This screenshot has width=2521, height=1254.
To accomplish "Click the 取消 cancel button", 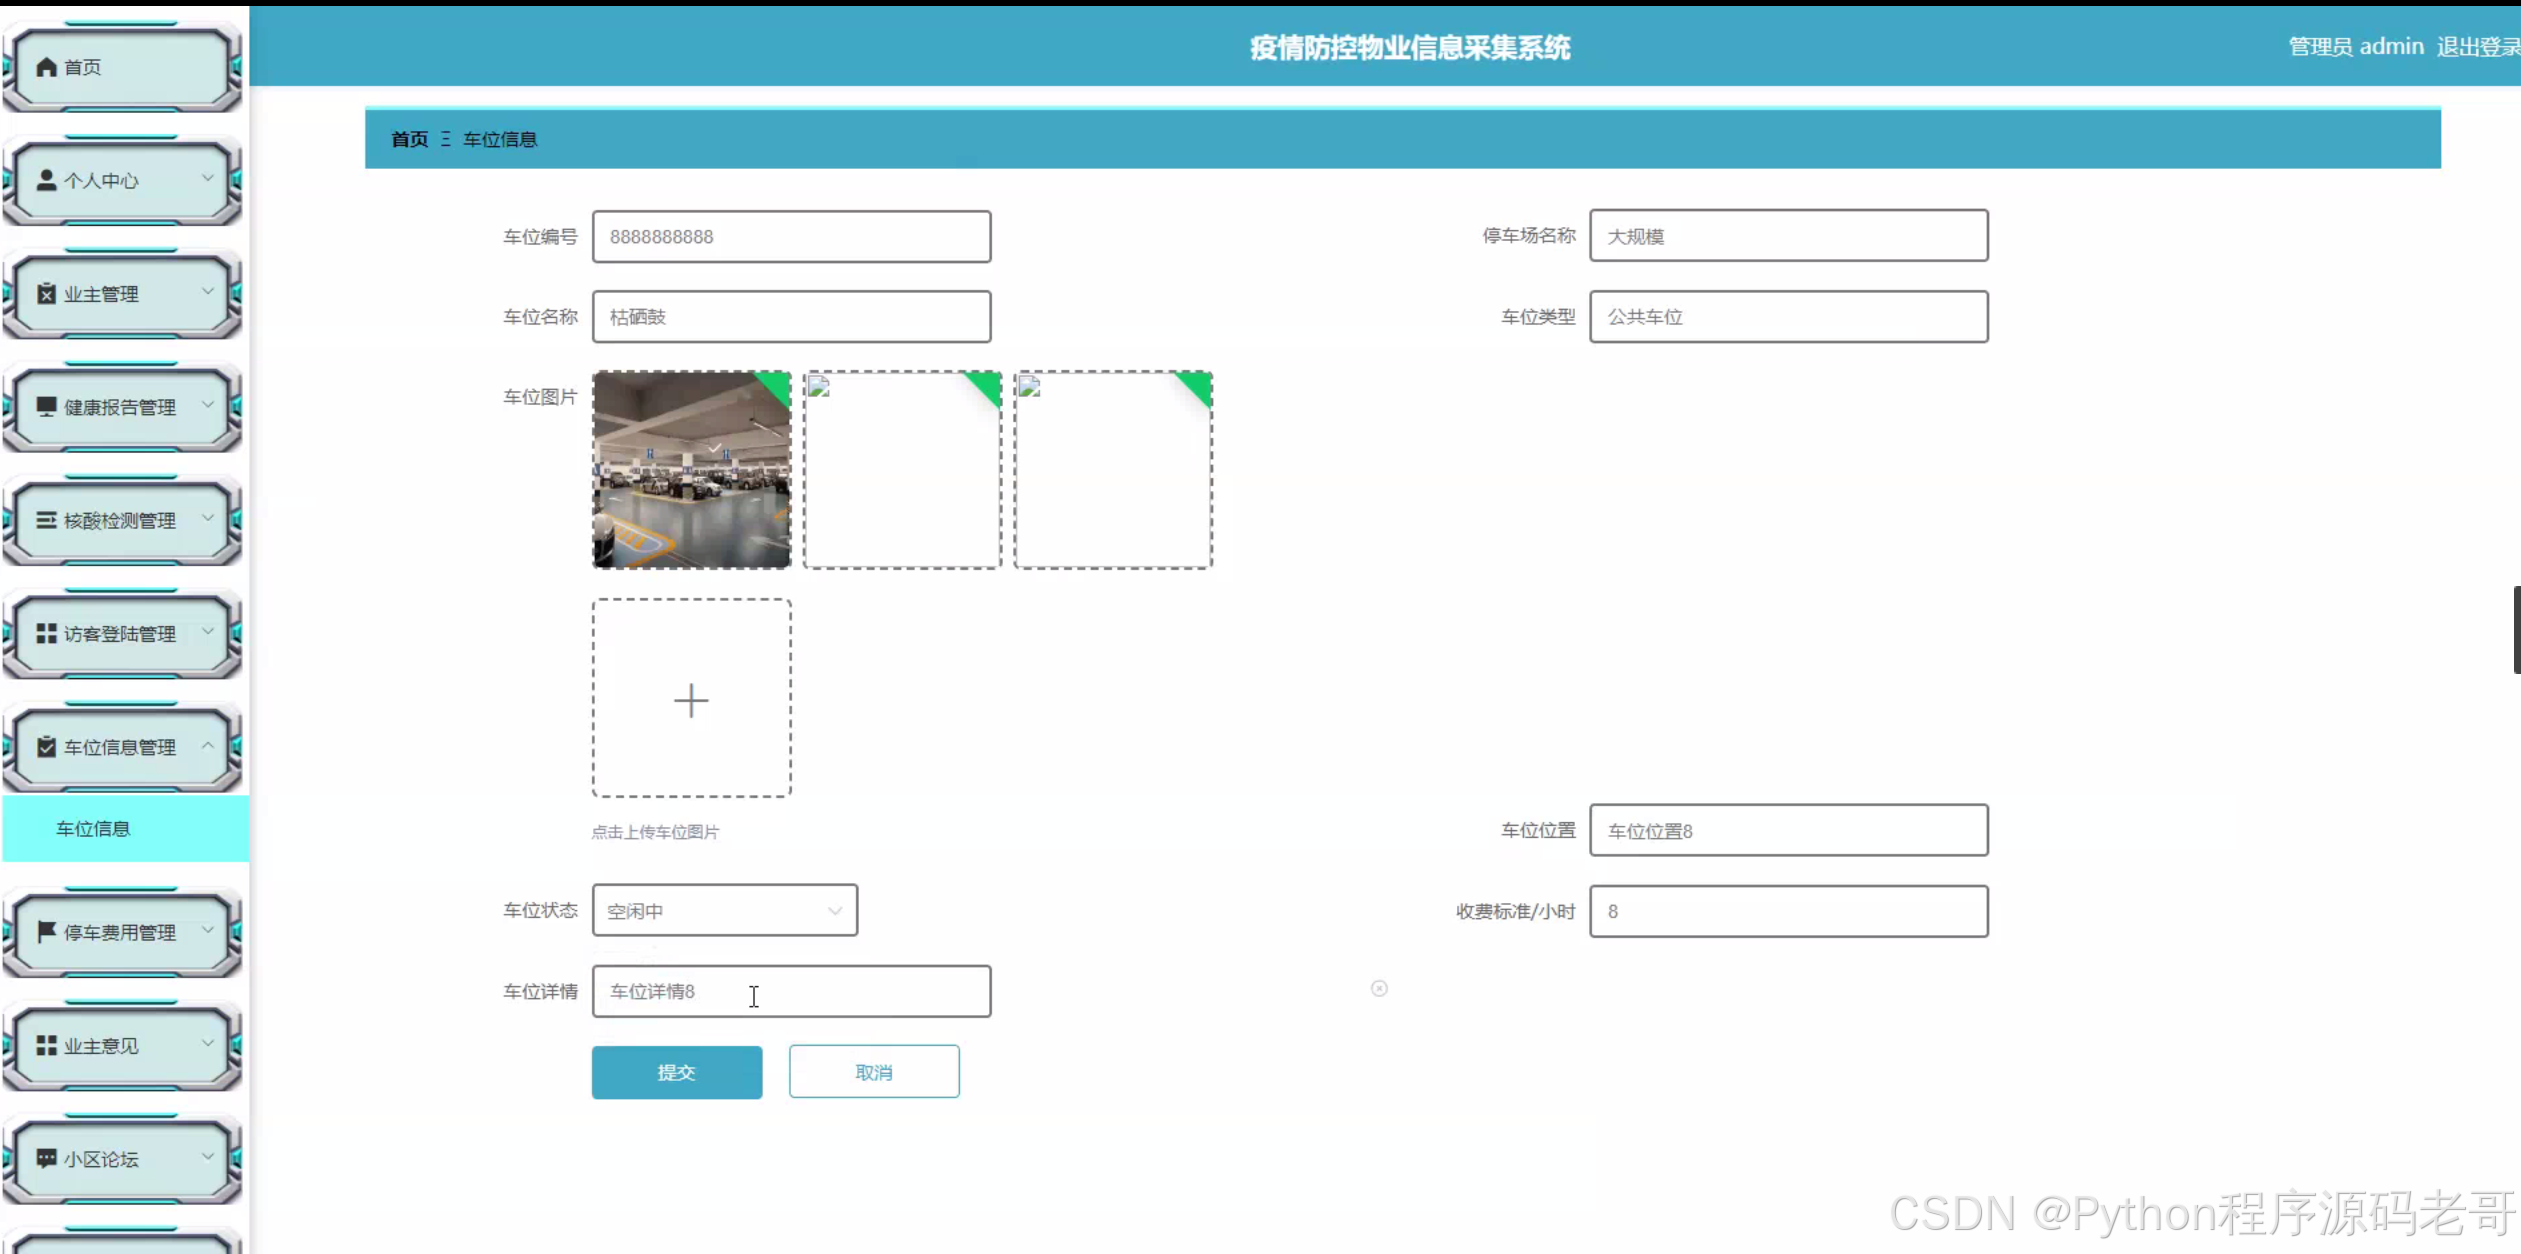I will coord(873,1072).
